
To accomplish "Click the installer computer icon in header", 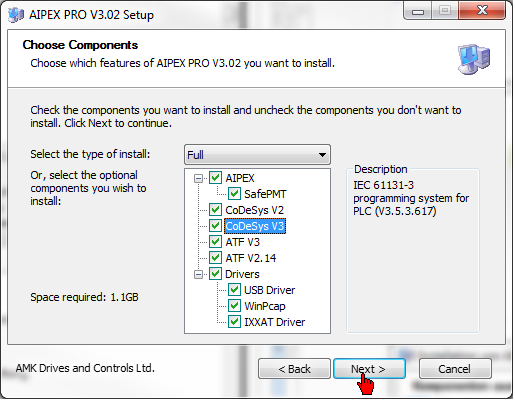I will click(474, 59).
